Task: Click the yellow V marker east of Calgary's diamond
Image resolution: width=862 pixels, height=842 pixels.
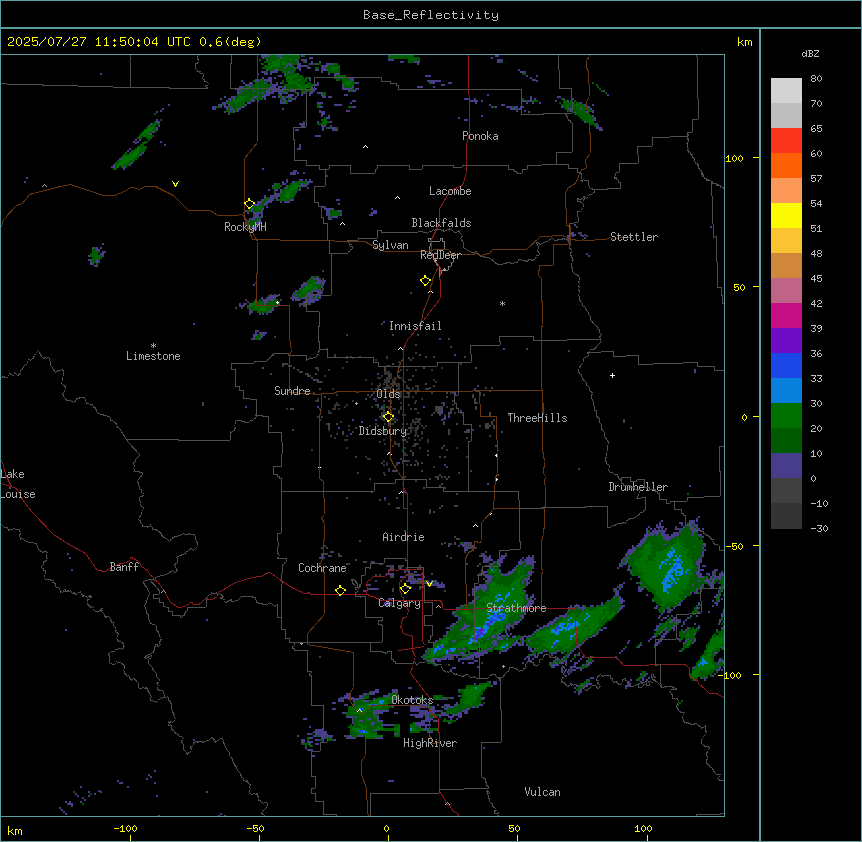Action: click(x=429, y=584)
